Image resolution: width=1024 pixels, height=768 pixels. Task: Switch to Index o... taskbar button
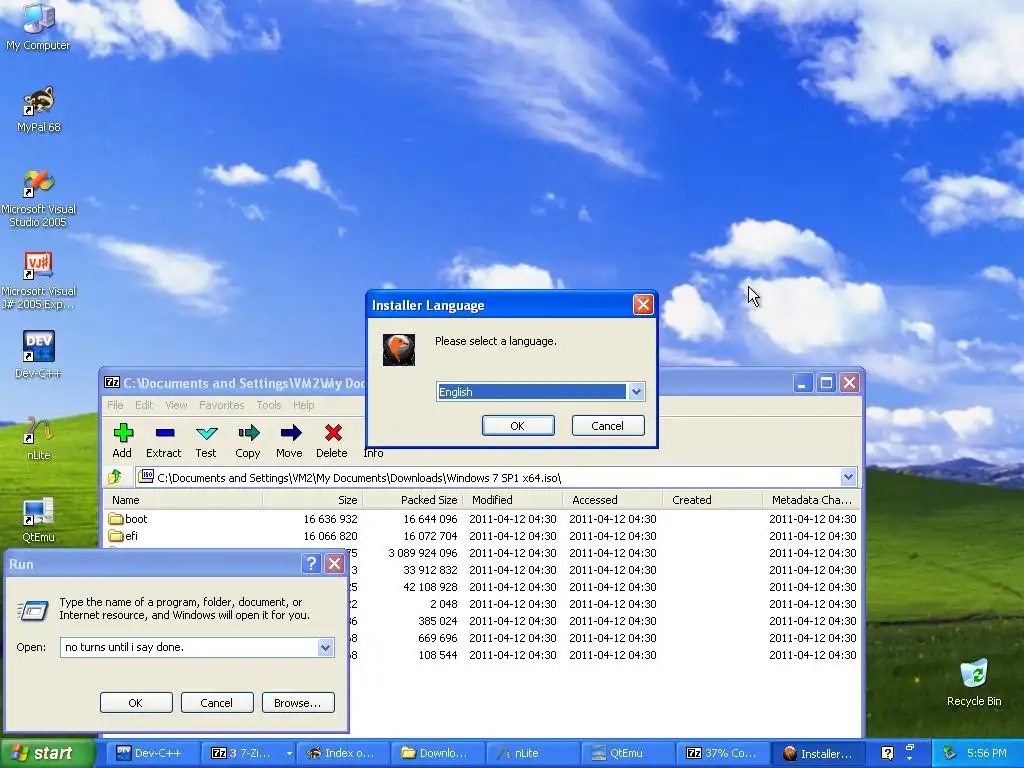[x=343, y=754]
